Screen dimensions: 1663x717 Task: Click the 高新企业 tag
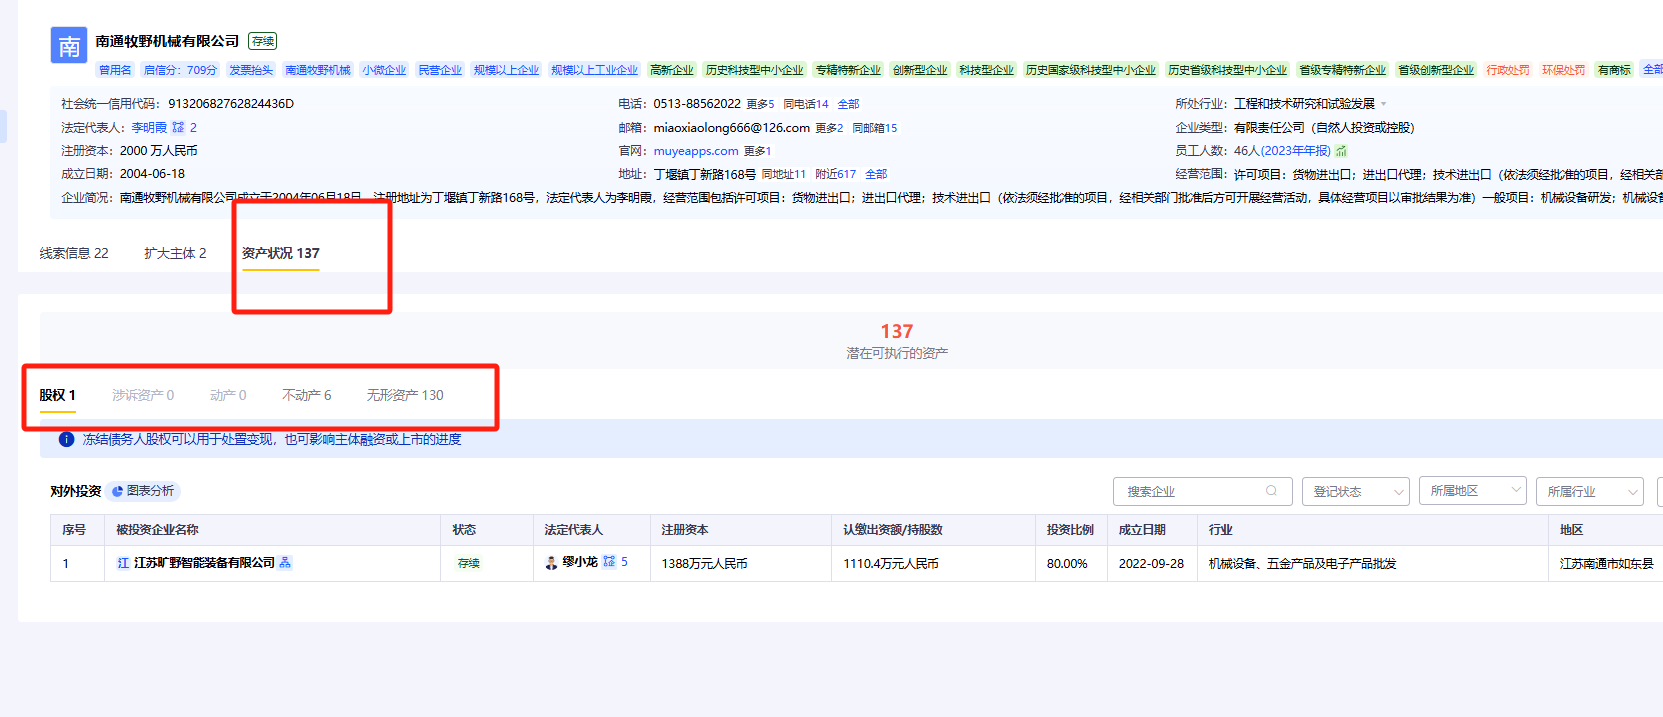671,70
